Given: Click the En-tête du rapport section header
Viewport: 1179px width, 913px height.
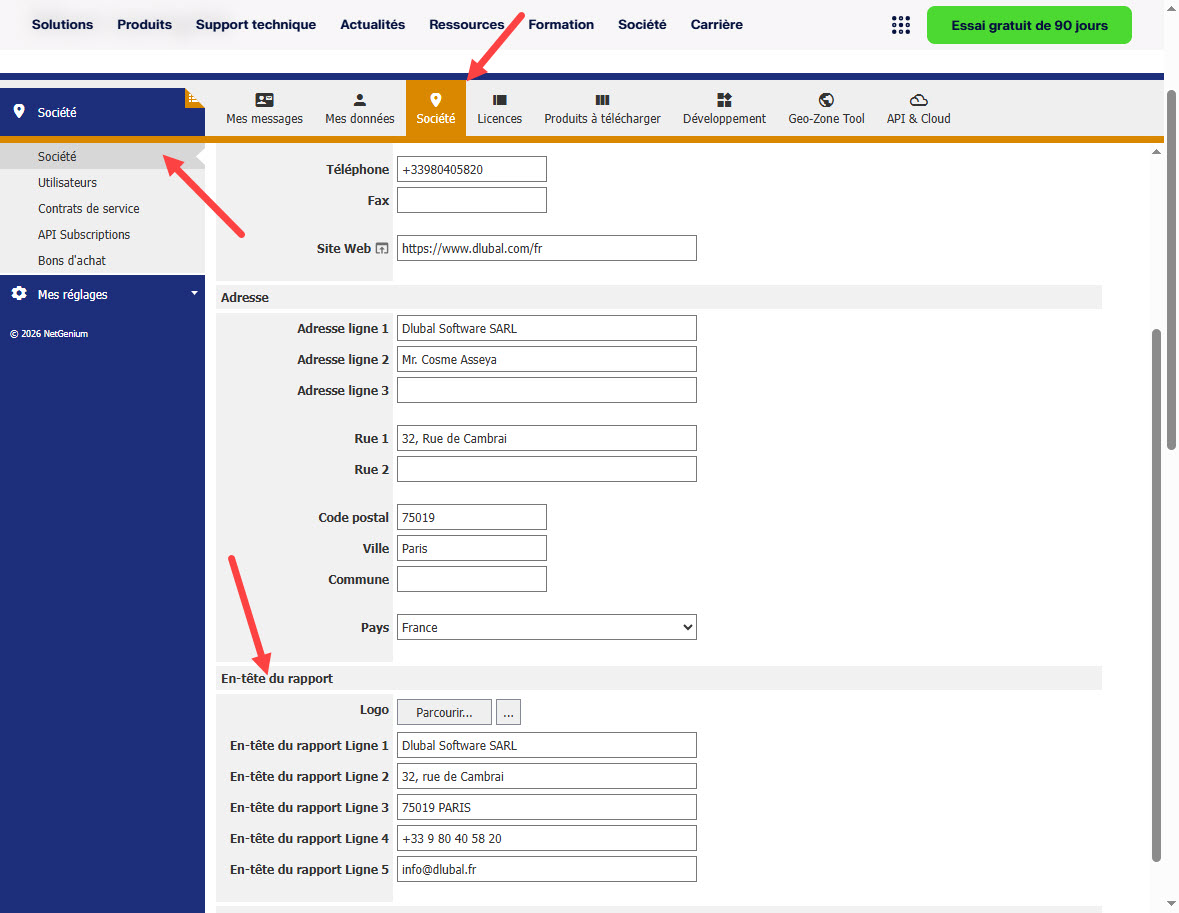Looking at the screenshot, I should 659,678.
